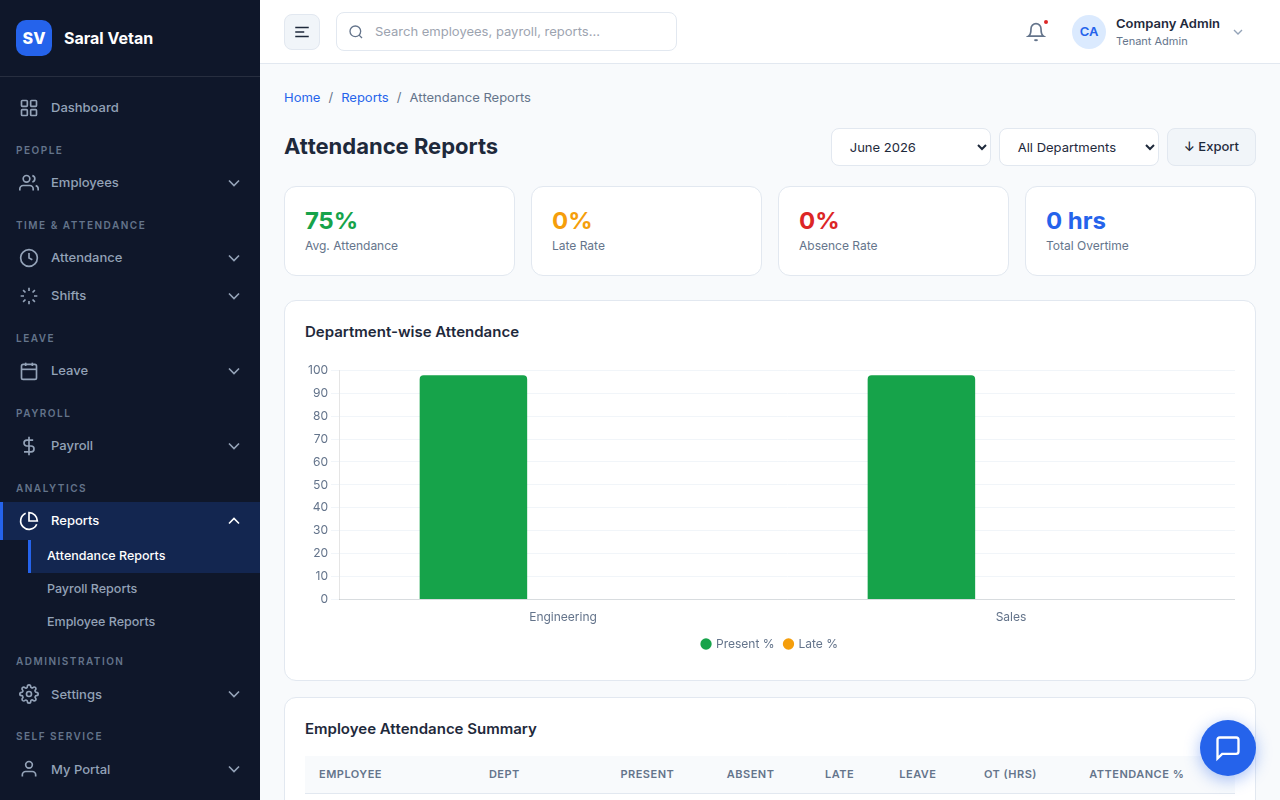This screenshot has height=800, width=1280.
Task: Open the Shifts sidebar menu label
Action: pyautogui.click(x=68, y=296)
